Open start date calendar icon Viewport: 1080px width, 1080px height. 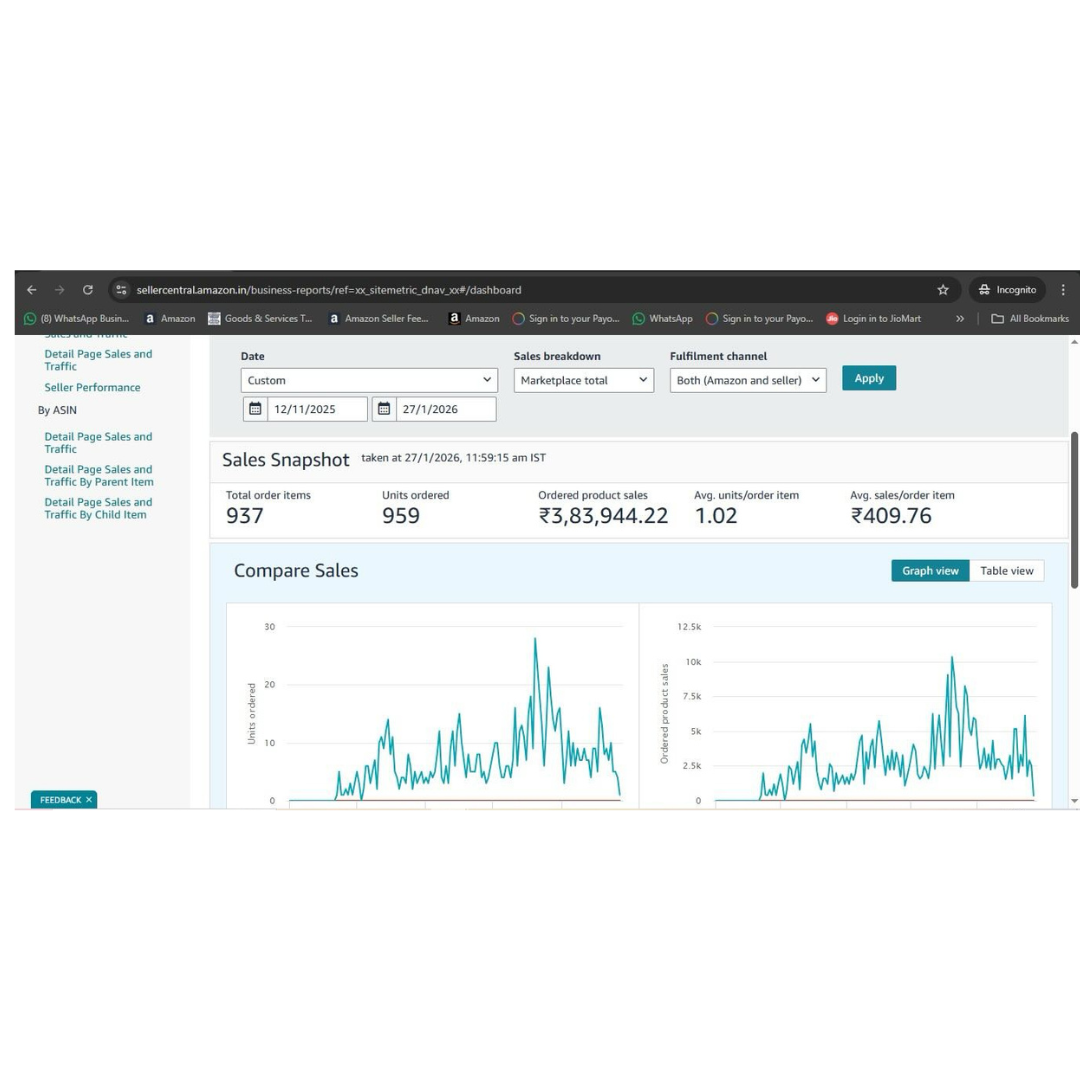(255, 409)
